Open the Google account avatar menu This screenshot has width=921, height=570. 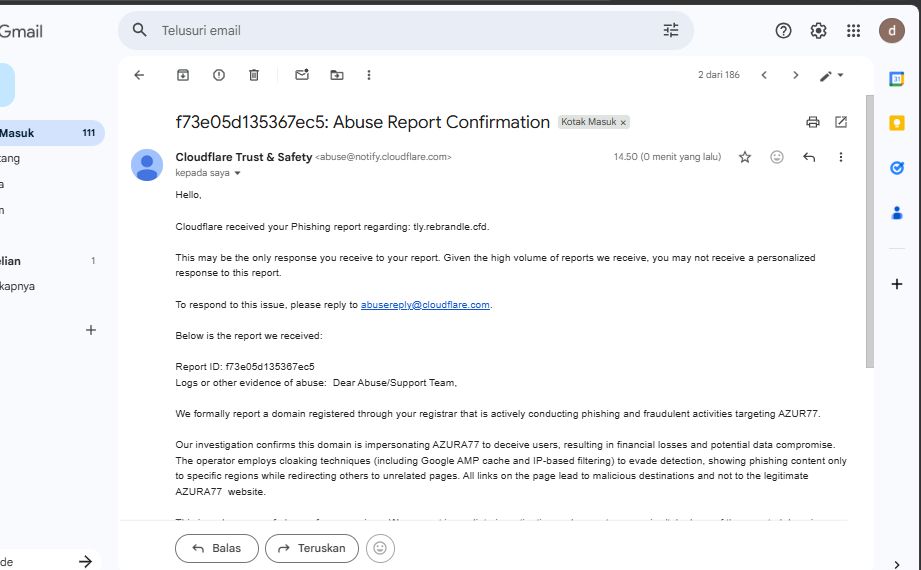pyautogui.click(x=891, y=31)
